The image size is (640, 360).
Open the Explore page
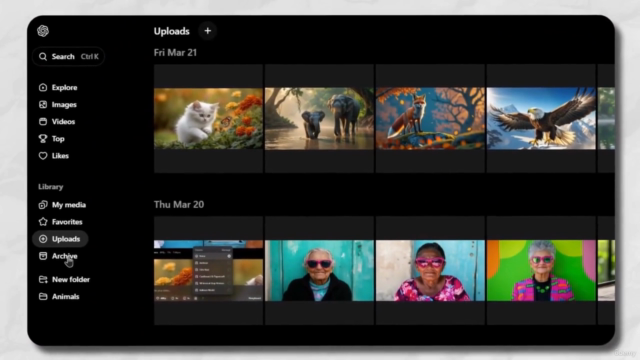[64, 87]
